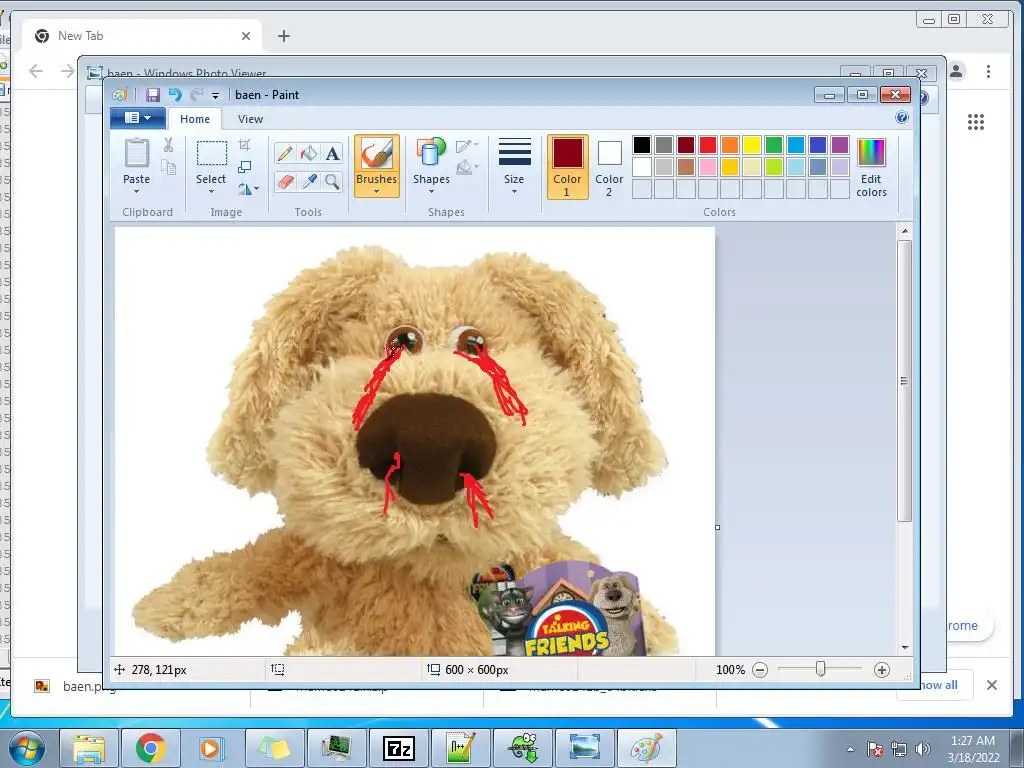Click the Redo arrow in quick access toolbar
The image size is (1024, 768).
pos(197,95)
